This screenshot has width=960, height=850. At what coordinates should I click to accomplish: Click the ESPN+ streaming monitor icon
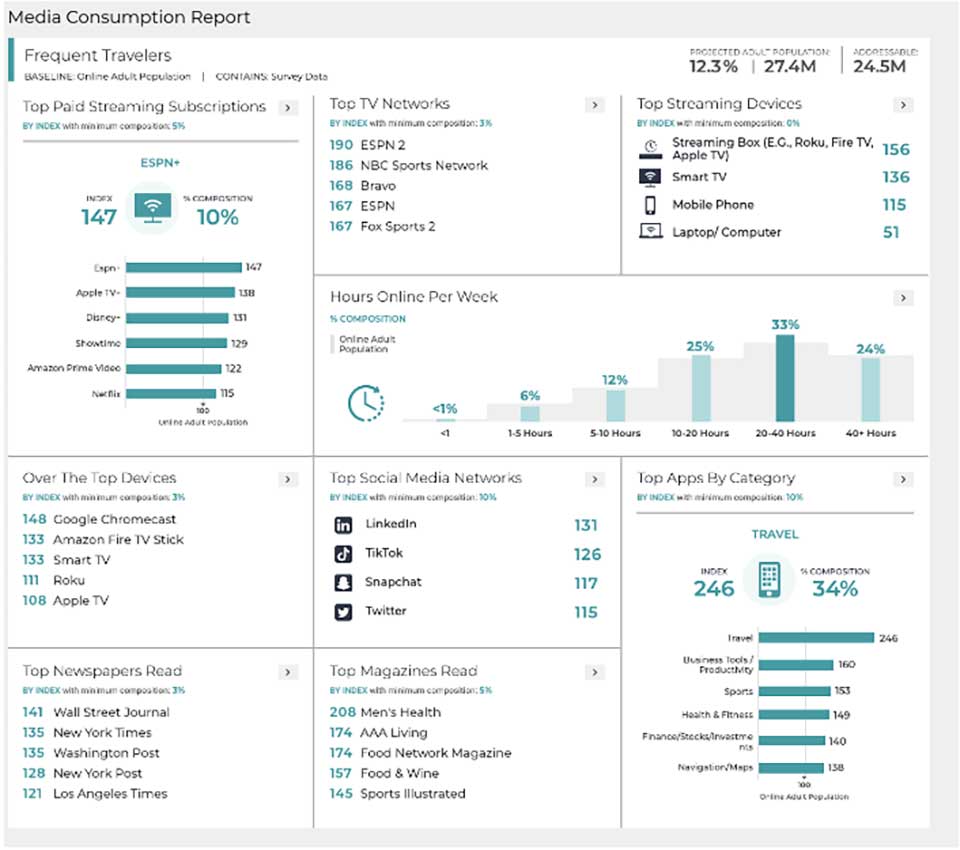(x=152, y=208)
